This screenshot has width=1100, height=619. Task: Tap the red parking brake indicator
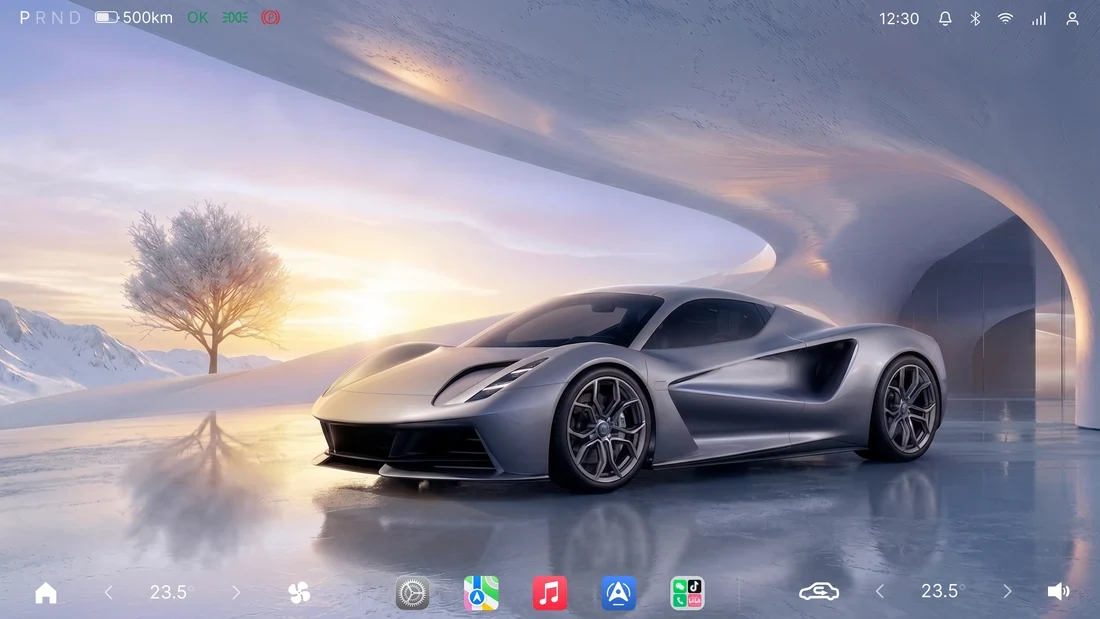click(x=271, y=18)
